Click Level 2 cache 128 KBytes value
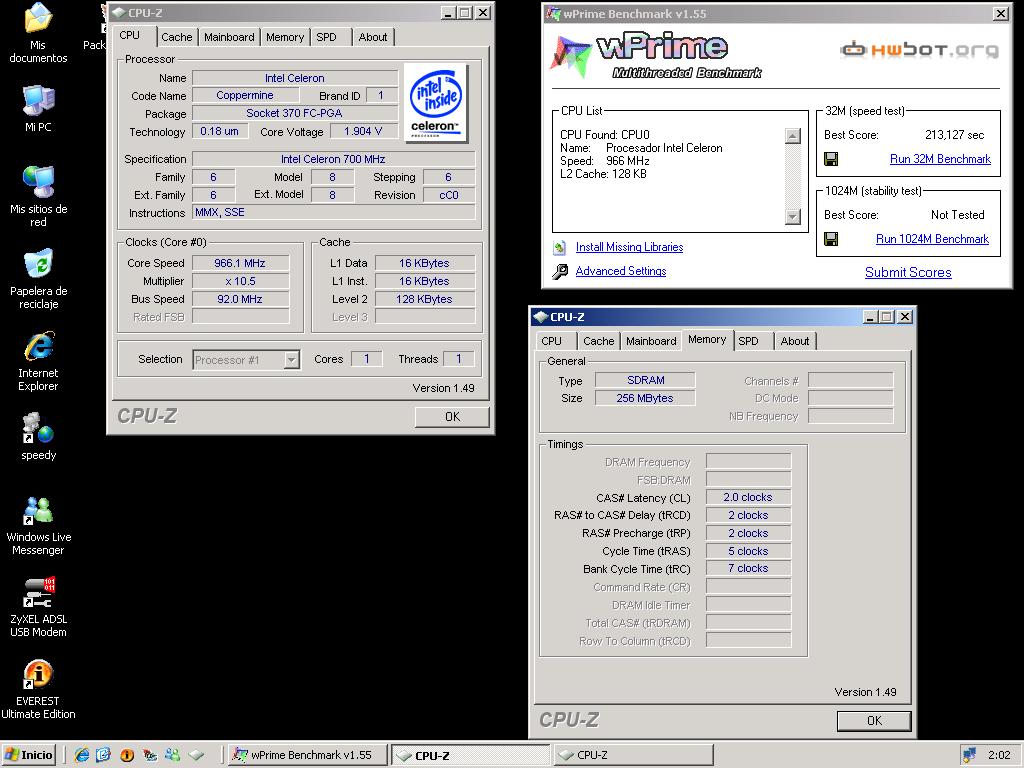1024x768 pixels. 424,299
